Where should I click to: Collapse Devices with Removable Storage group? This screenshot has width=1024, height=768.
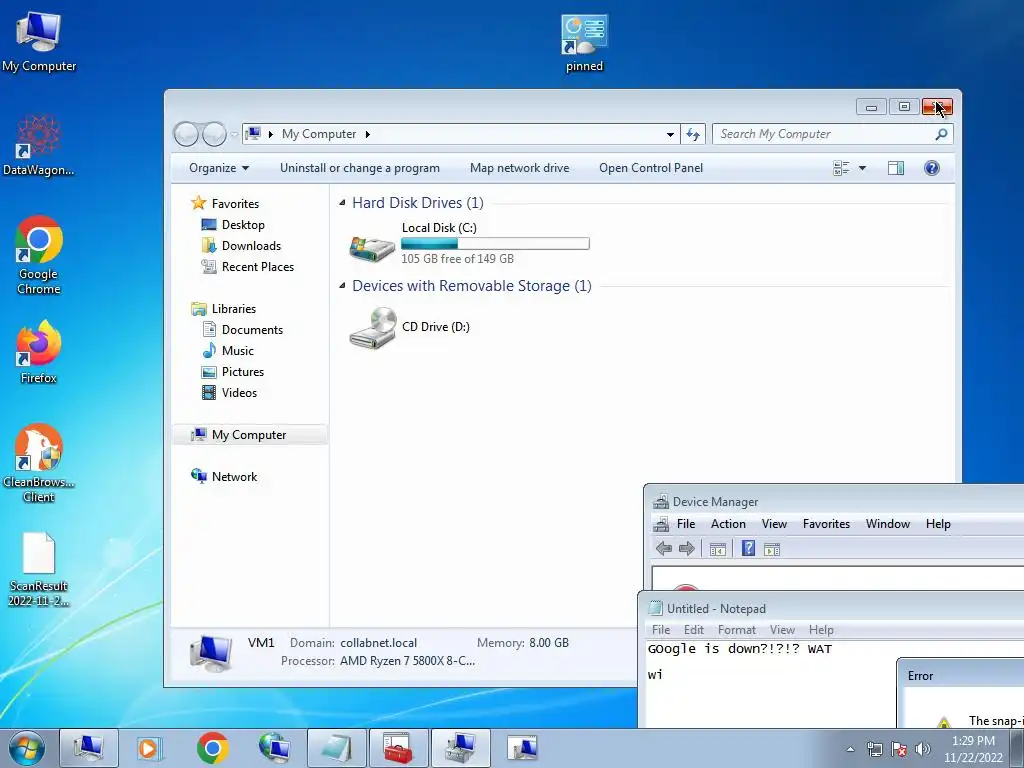click(342, 285)
